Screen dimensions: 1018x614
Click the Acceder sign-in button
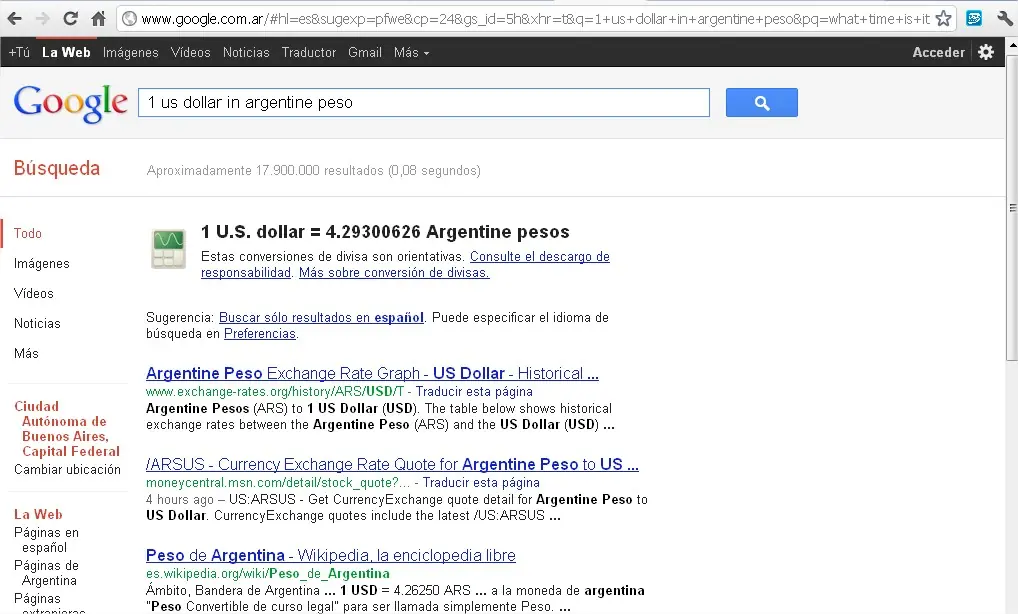tap(938, 53)
